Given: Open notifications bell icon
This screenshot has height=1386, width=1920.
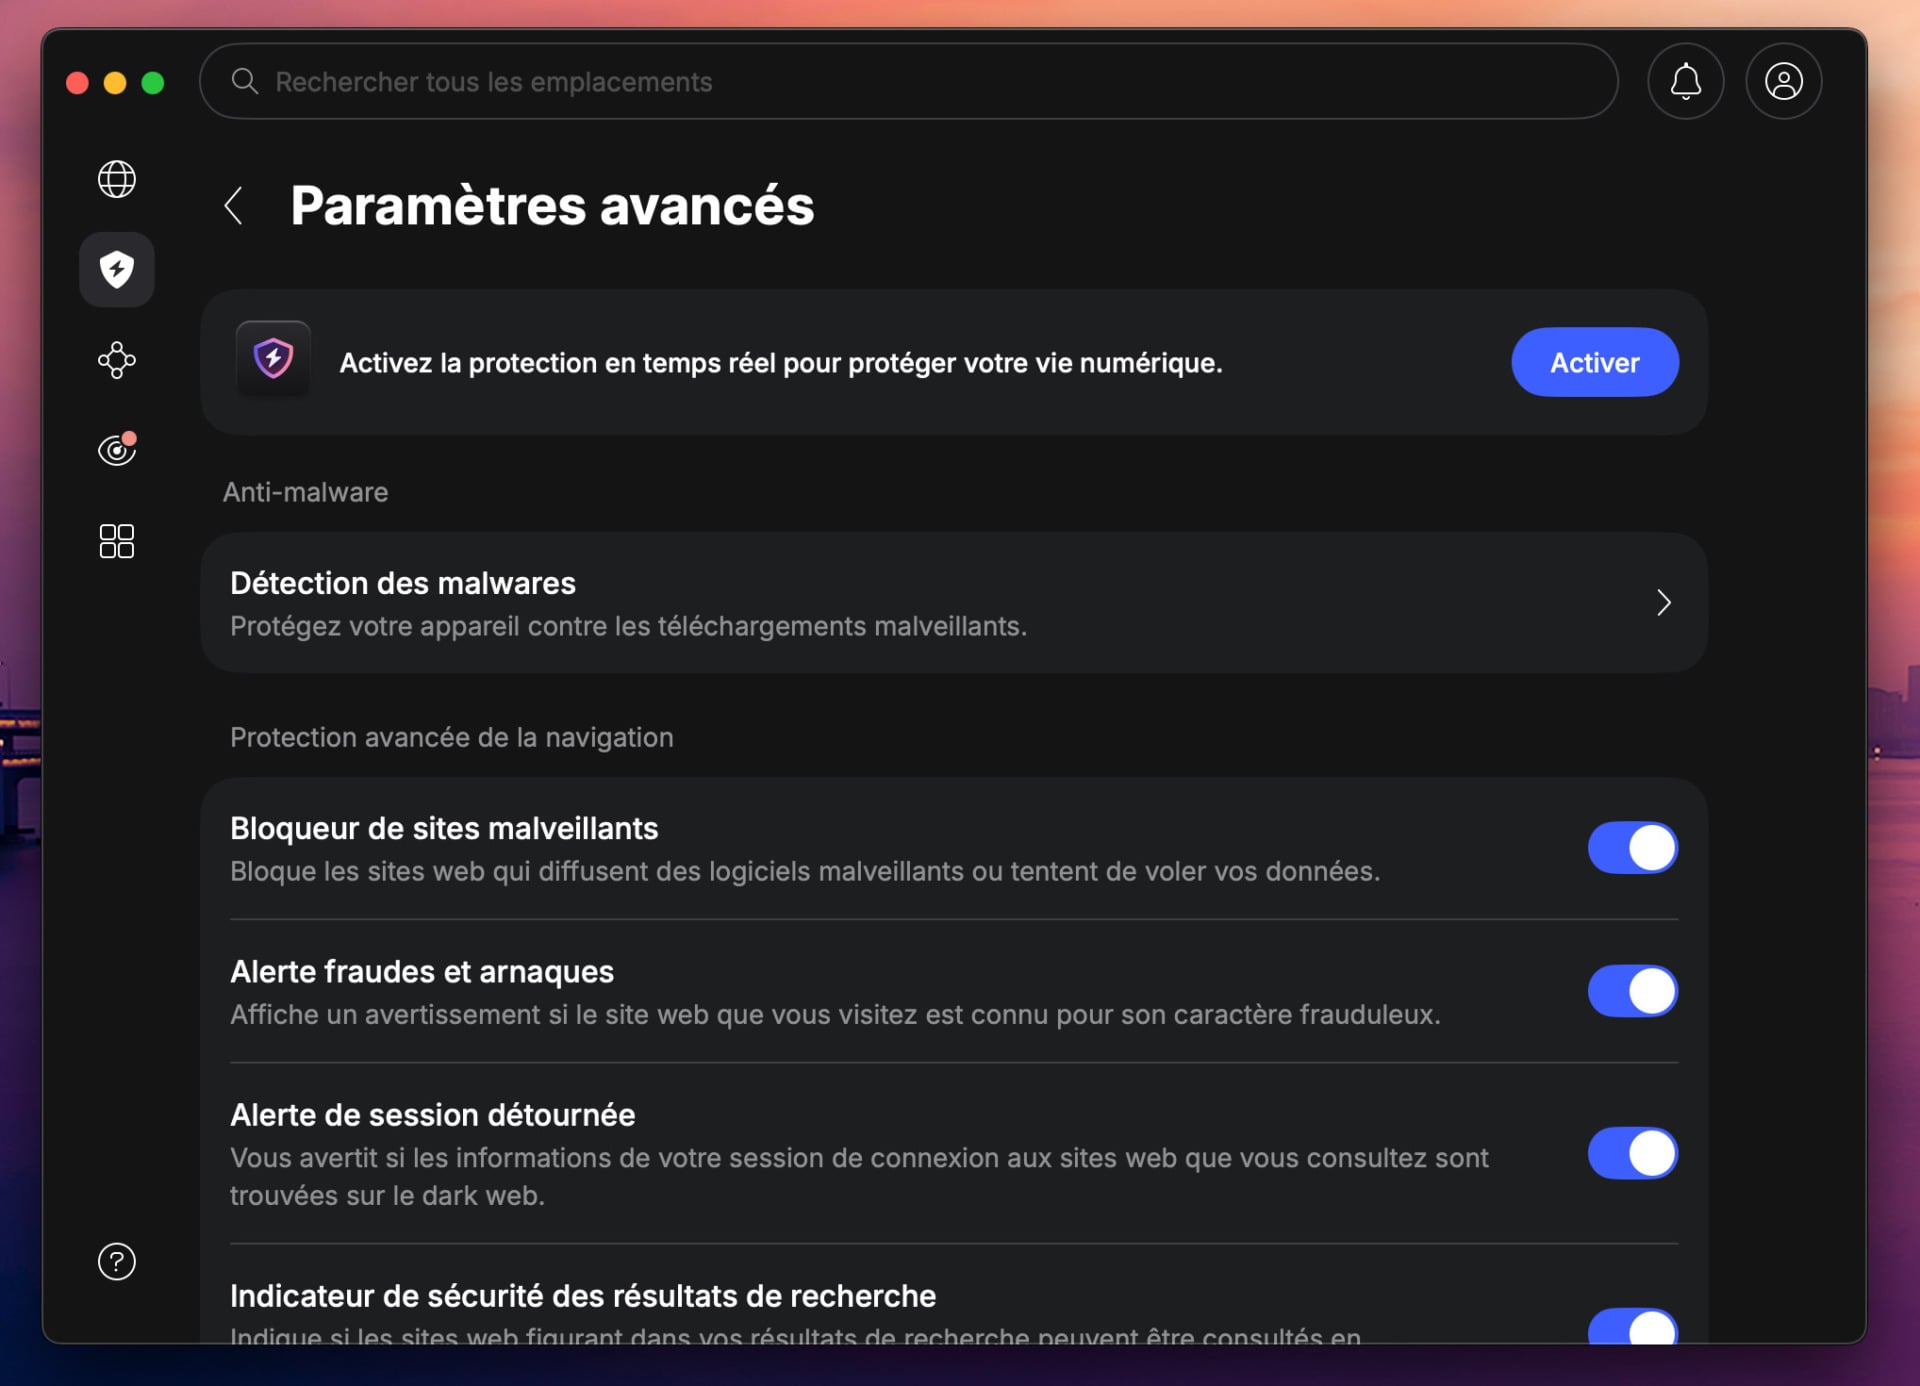Looking at the screenshot, I should 1686,81.
